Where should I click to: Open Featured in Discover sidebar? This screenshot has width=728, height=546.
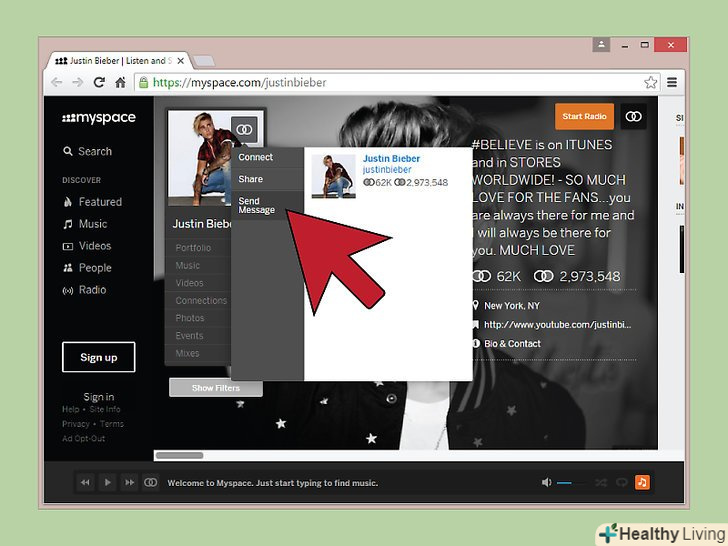tap(92, 202)
